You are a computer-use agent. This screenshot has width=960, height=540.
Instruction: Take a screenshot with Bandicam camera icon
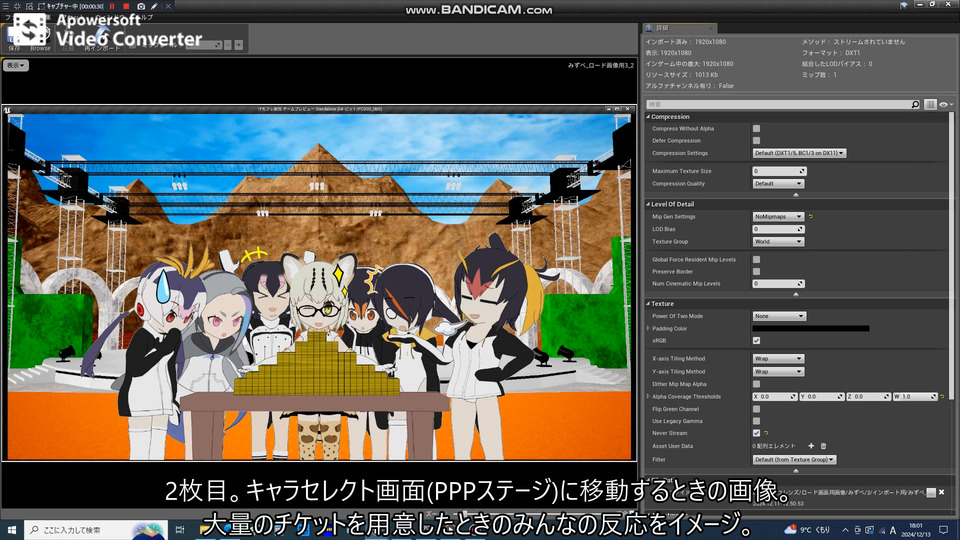pos(141,6)
